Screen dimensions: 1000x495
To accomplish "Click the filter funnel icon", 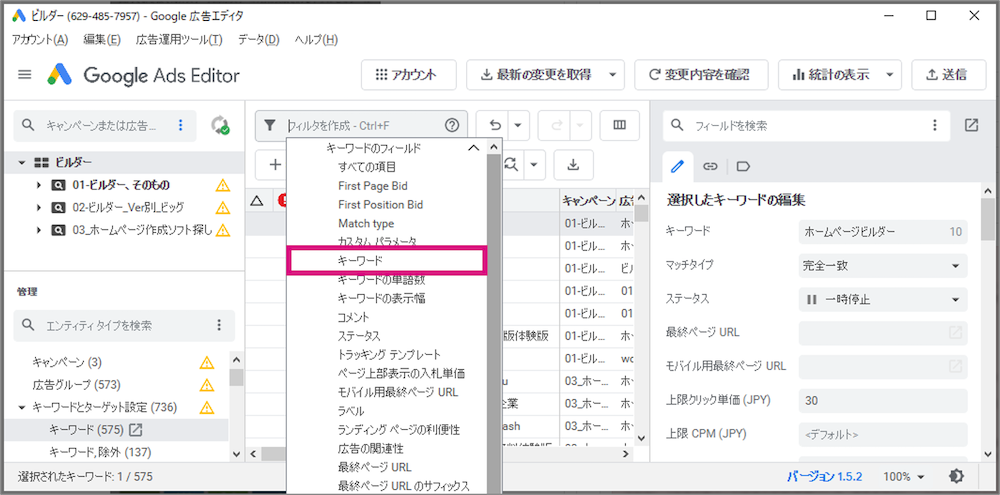I will click(270, 126).
